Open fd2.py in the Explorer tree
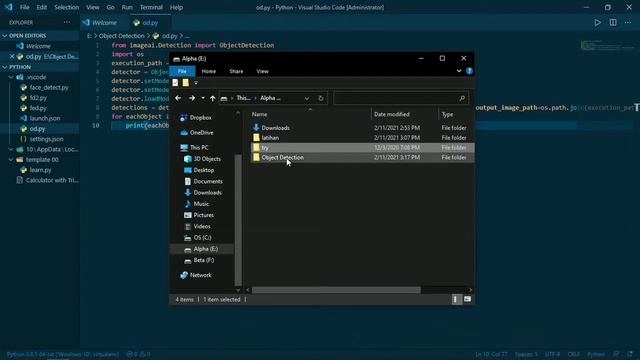Image resolution: width=640 pixels, height=360 pixels. coord(38,98)
